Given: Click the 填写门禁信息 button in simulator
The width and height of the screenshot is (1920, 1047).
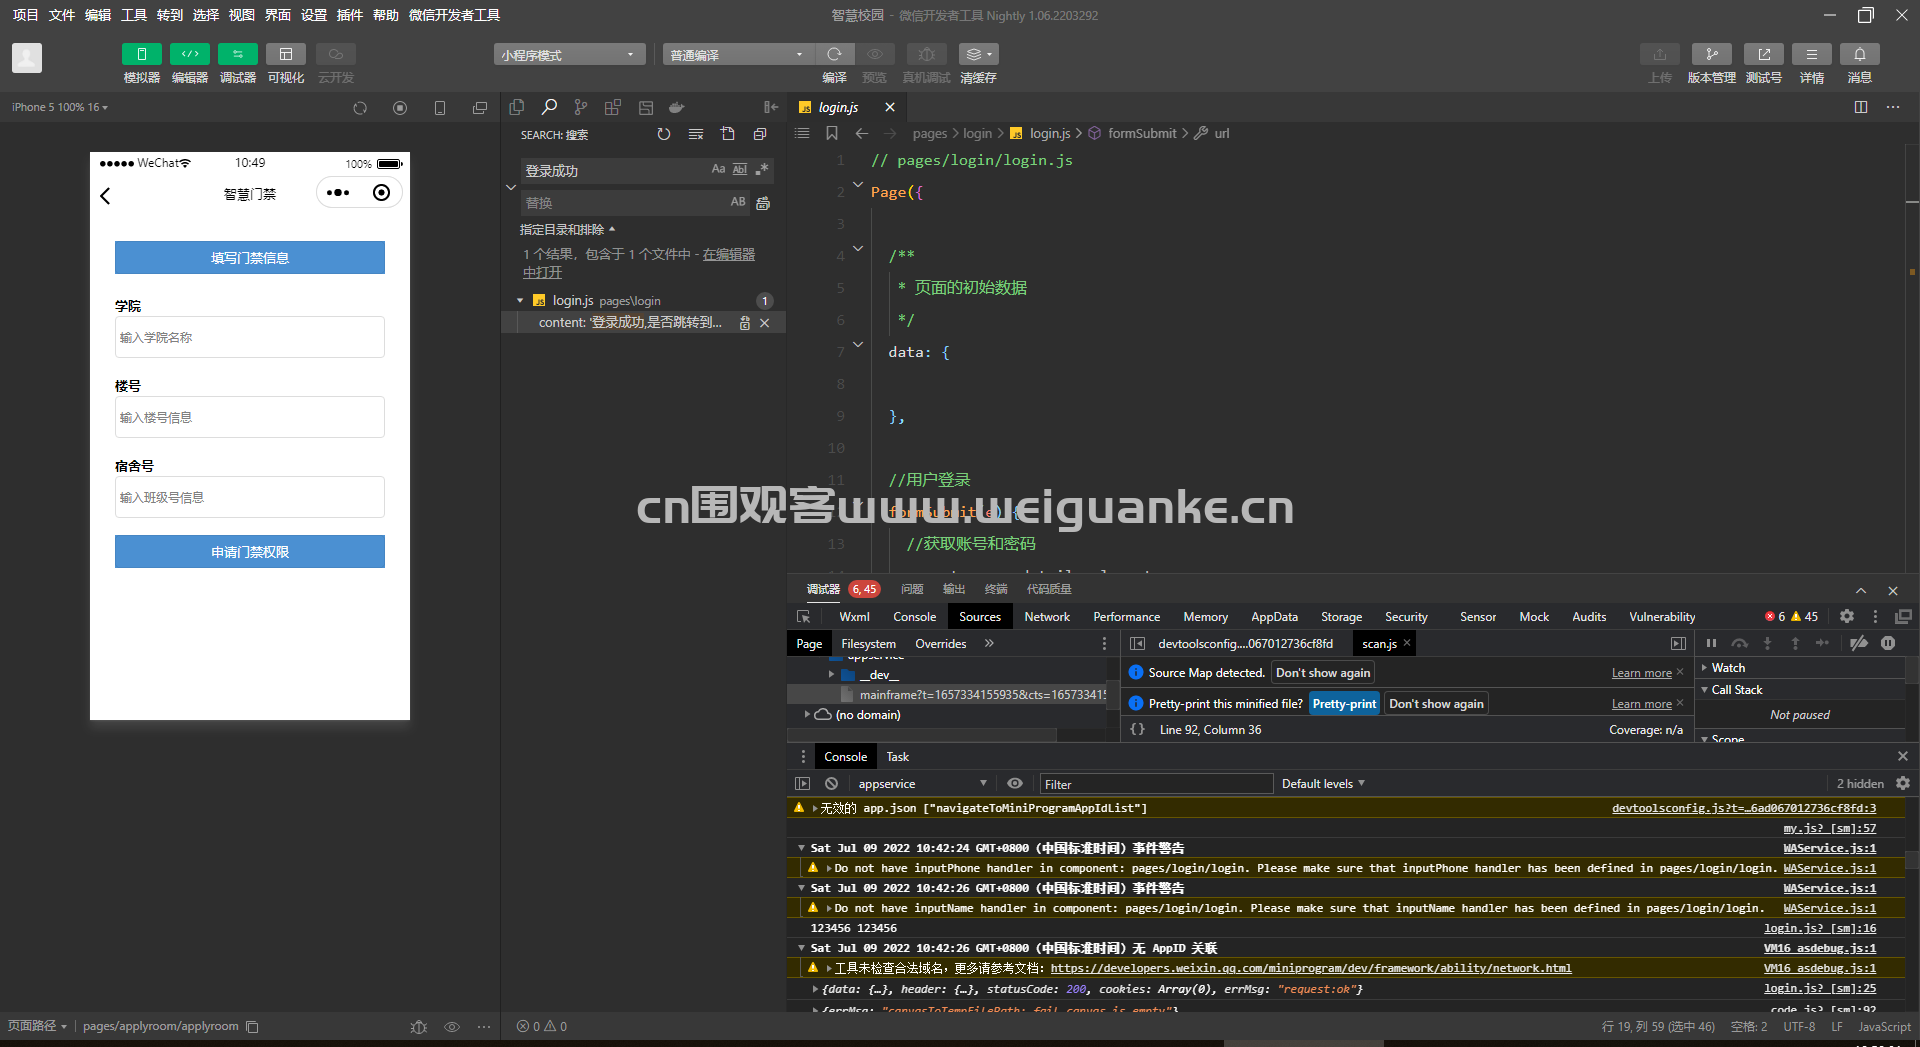Looking at the screenshot, I should (250, 258).
